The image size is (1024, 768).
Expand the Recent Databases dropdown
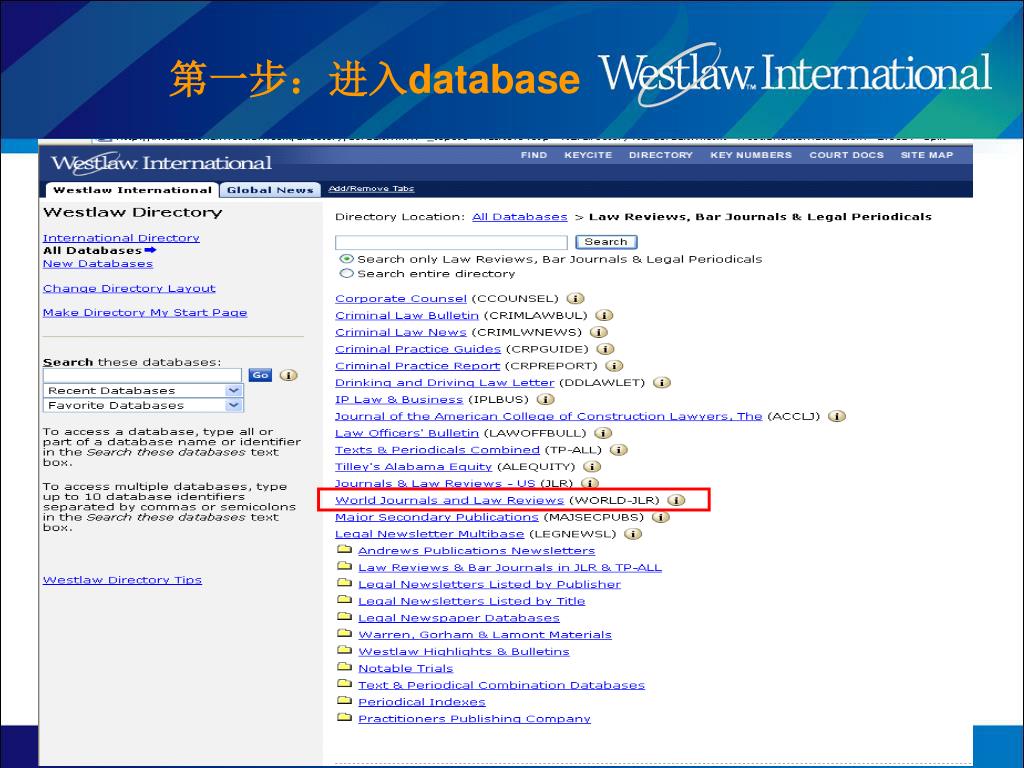(x=233, y=391)
